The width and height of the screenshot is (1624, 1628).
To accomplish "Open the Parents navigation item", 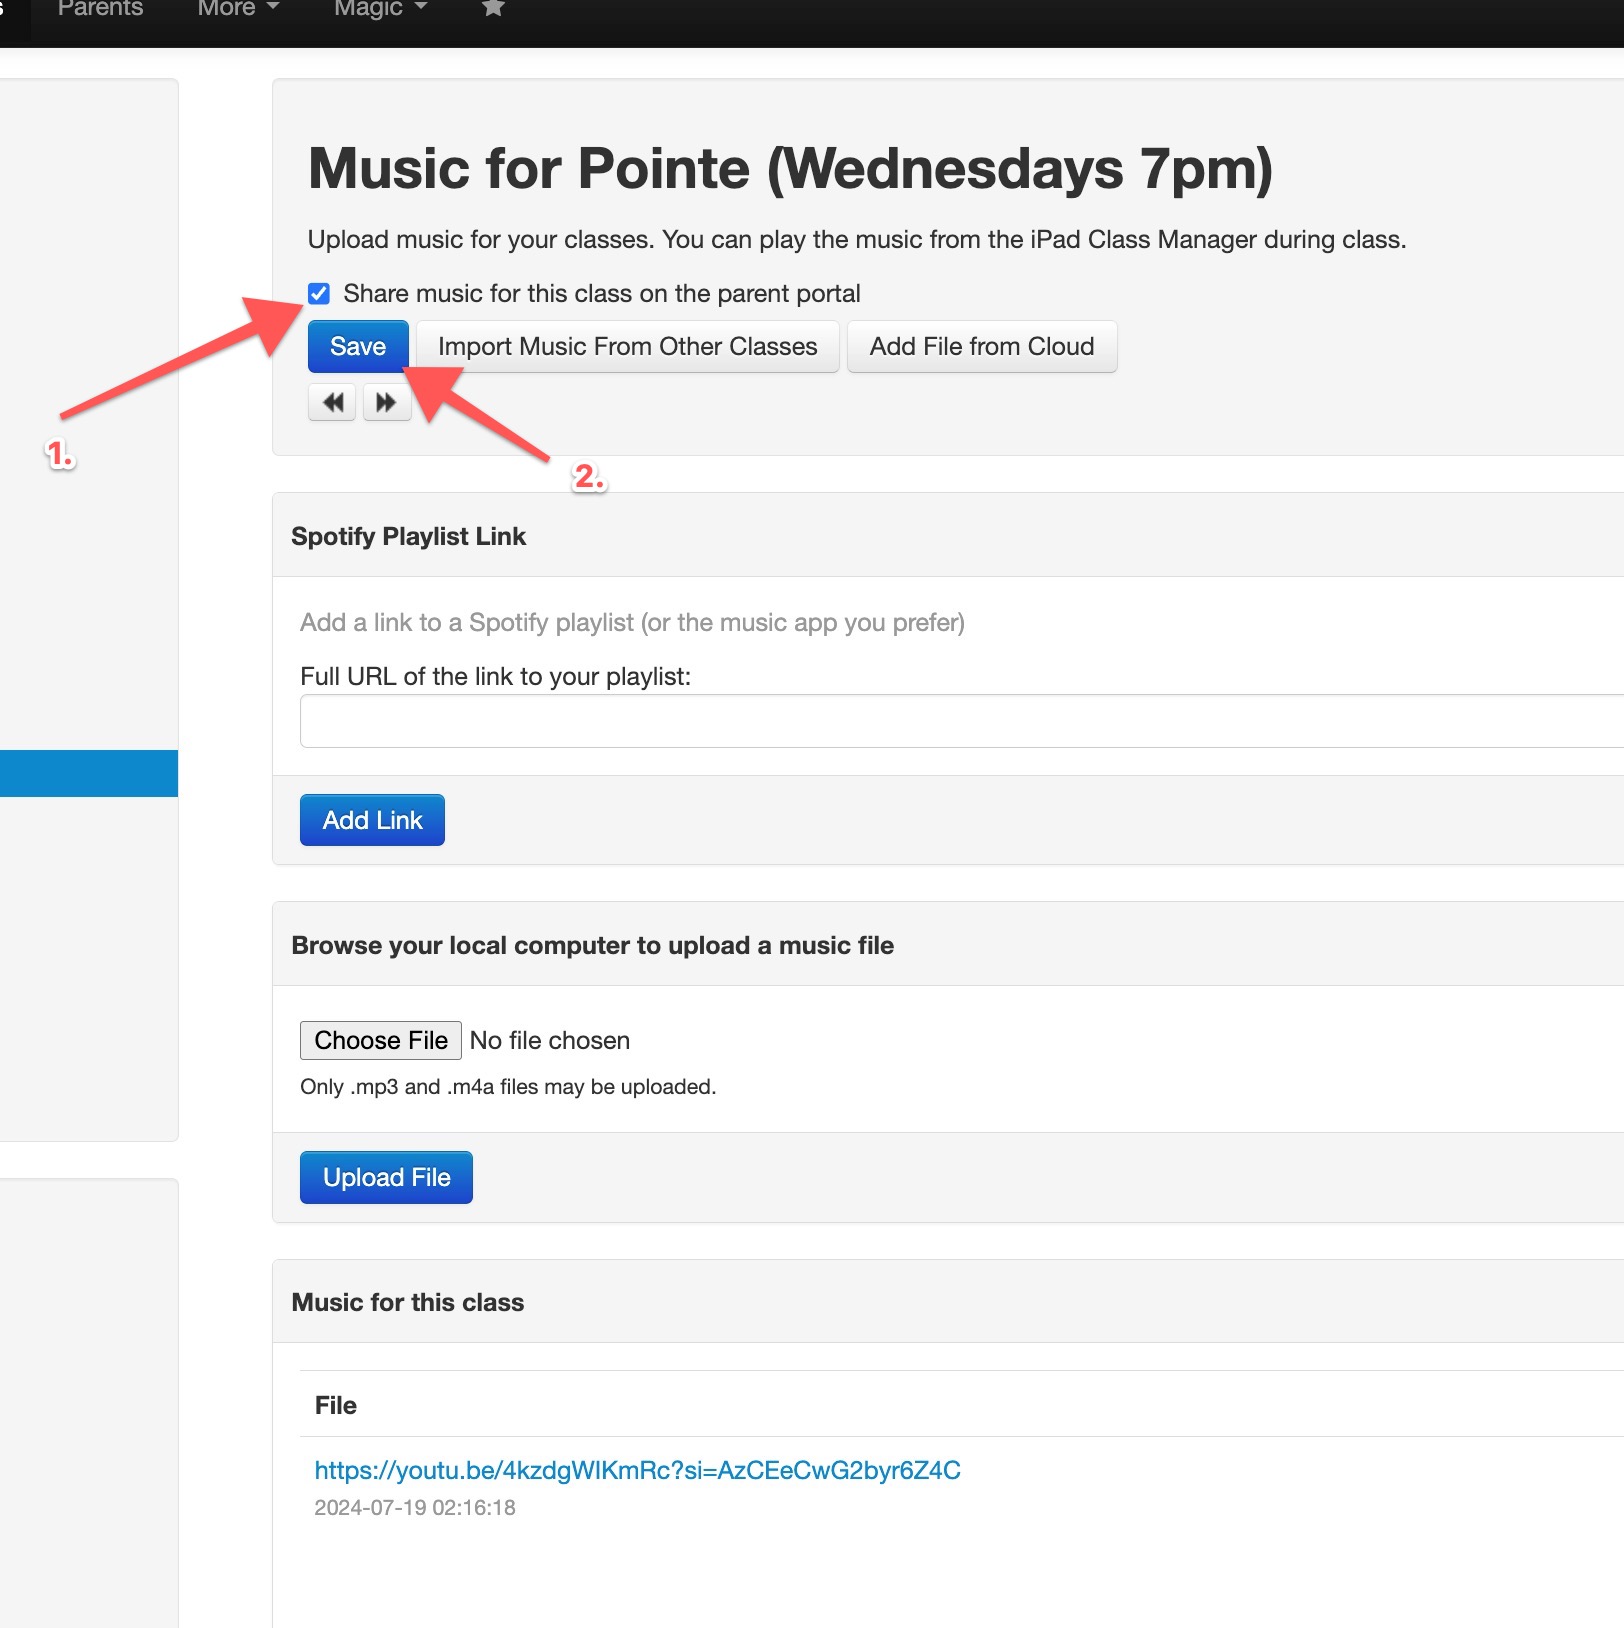I will click(x=100, y=9).
